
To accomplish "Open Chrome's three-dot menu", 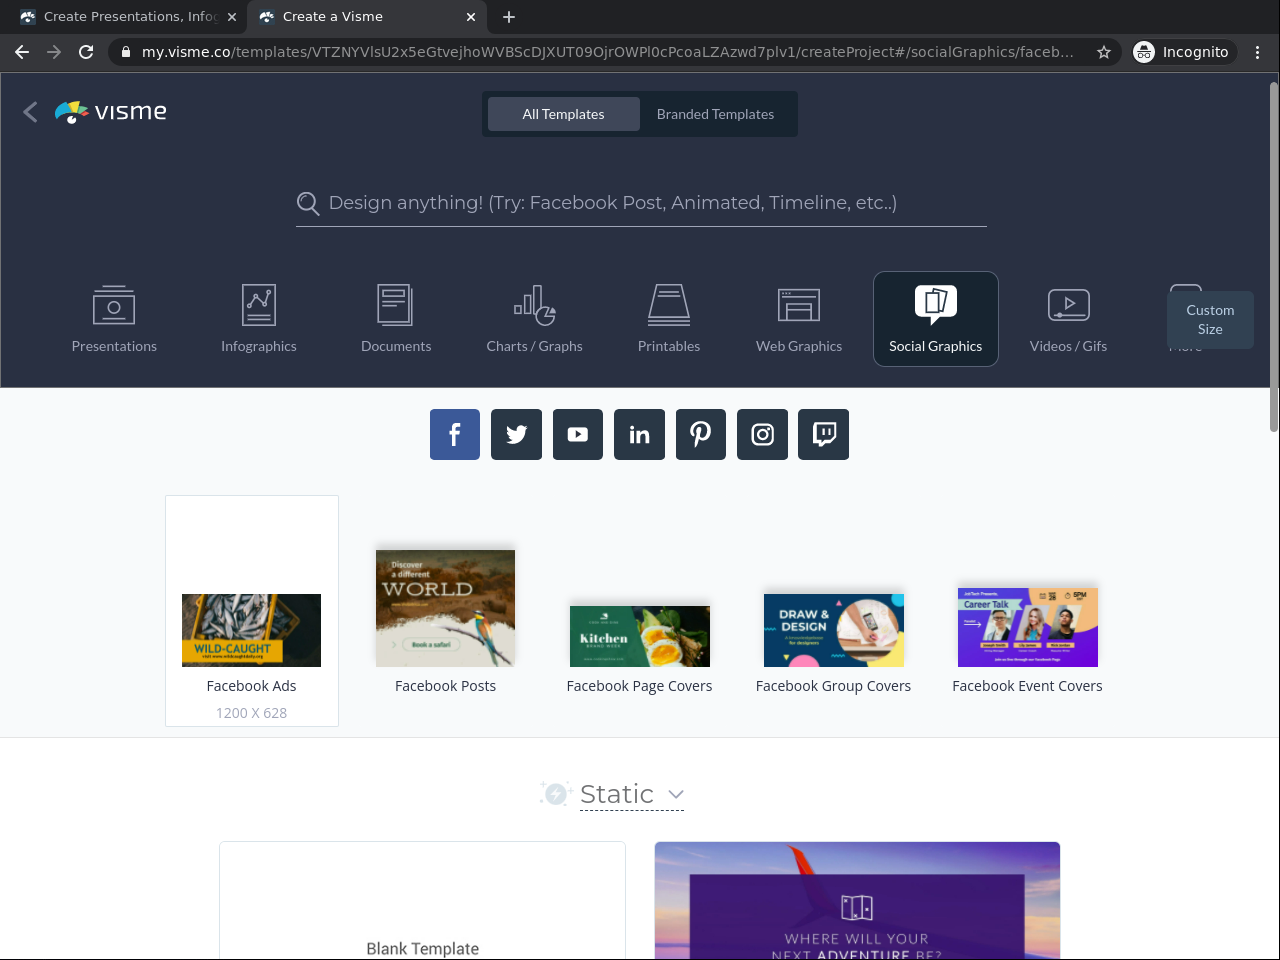I will tap(1258, 52).
